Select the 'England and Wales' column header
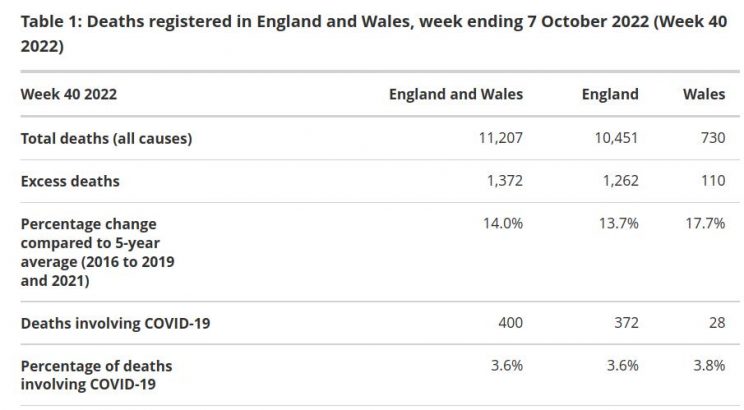The height and width of the screenshot is (410, 744). pos(456,95)
